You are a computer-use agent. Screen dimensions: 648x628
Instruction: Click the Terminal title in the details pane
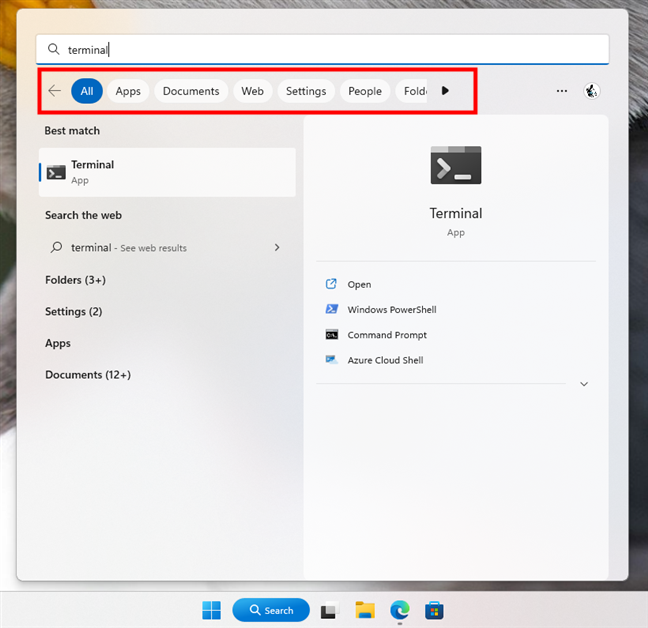pyautogui.click(x=456, y=213)
